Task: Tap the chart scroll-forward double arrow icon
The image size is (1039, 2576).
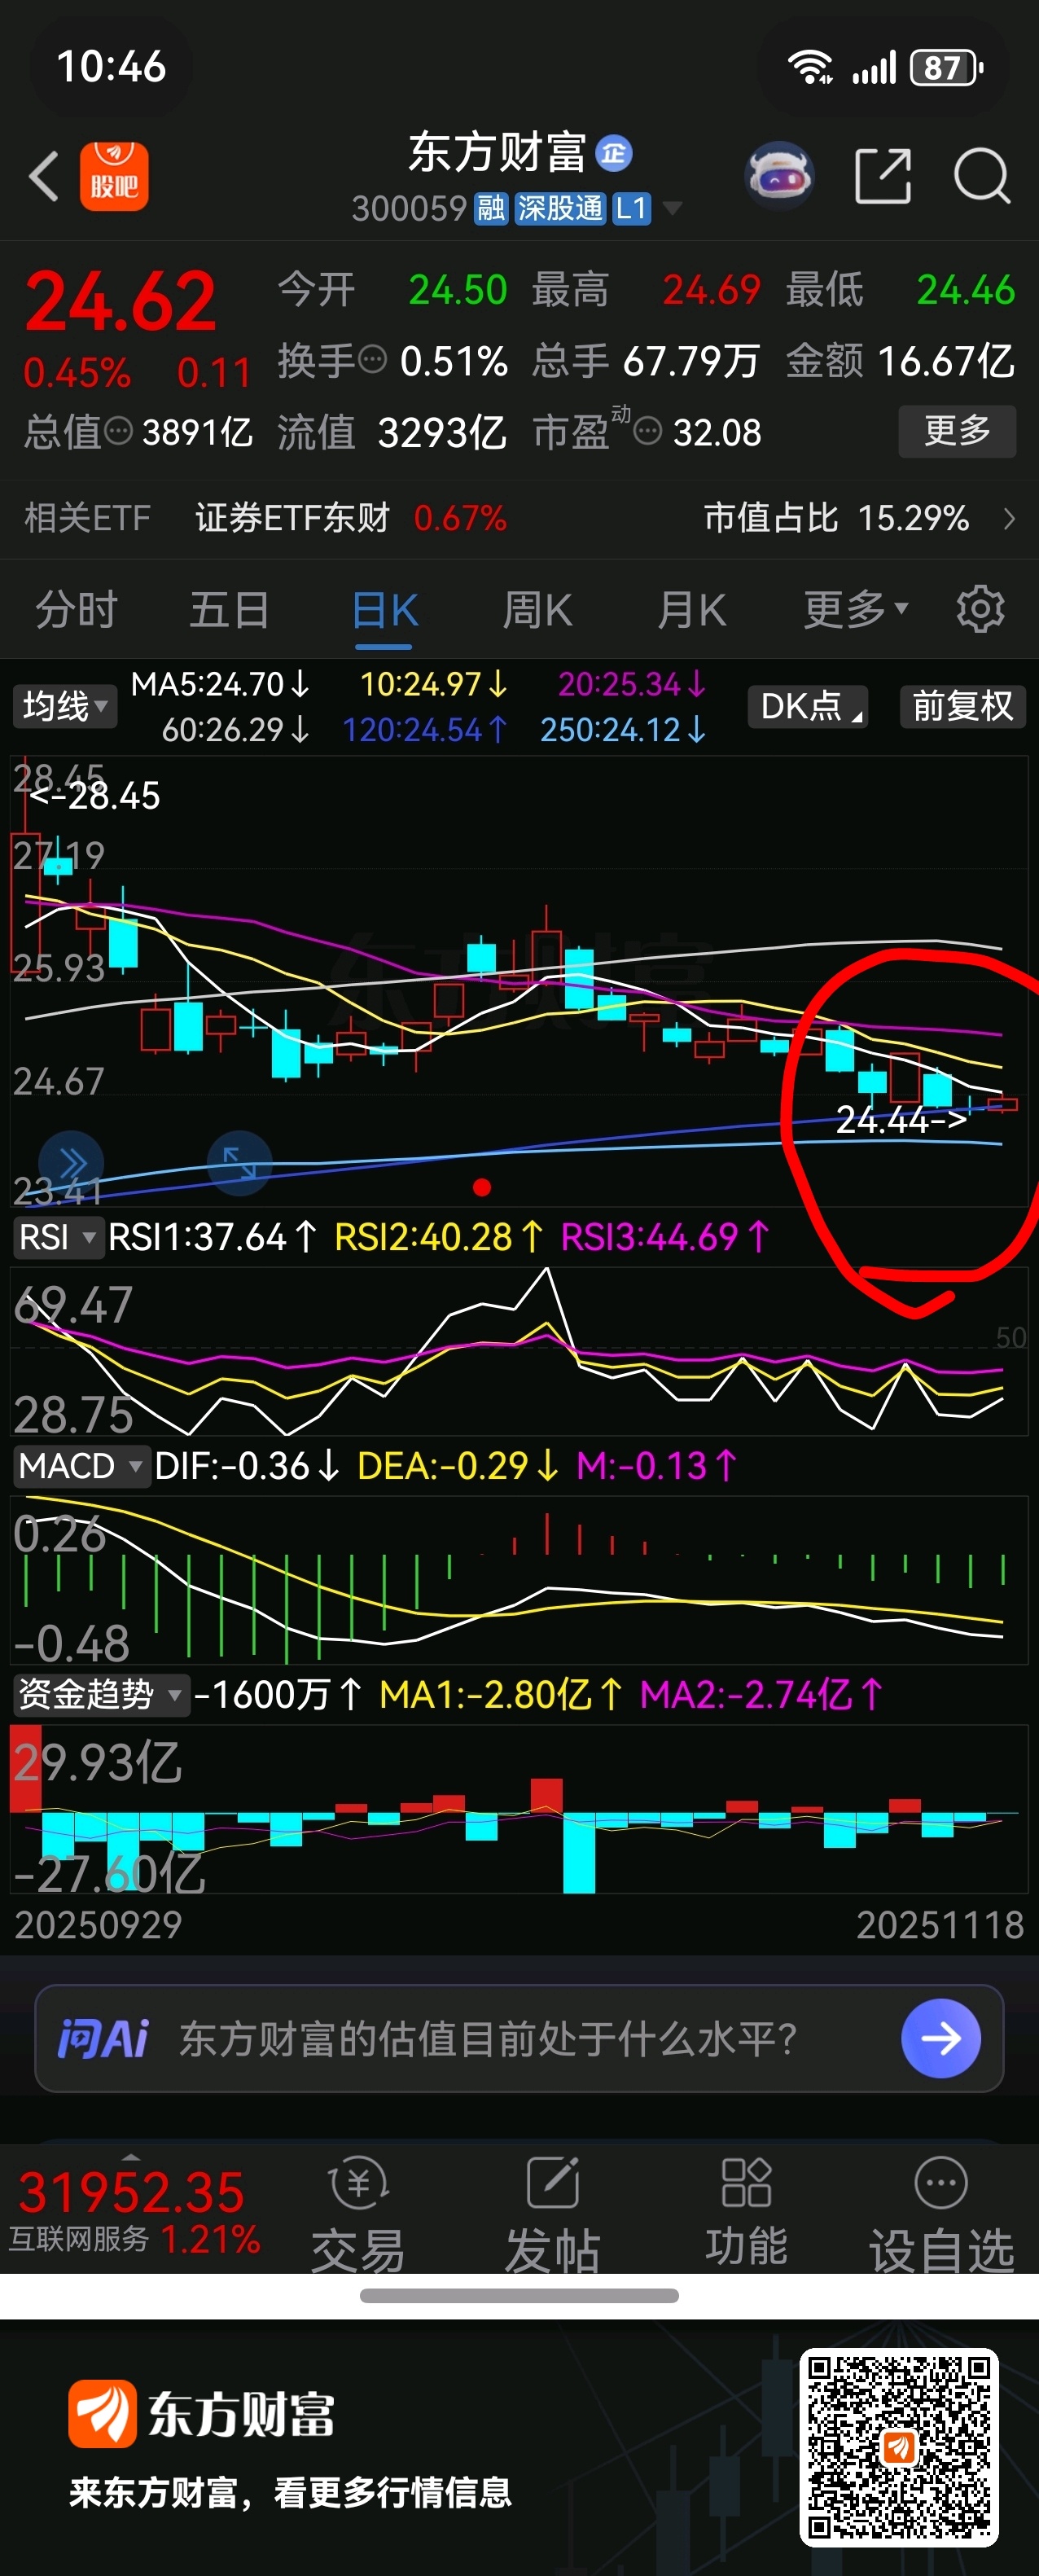Action: pyautogui.click(x=71, y=1163)
